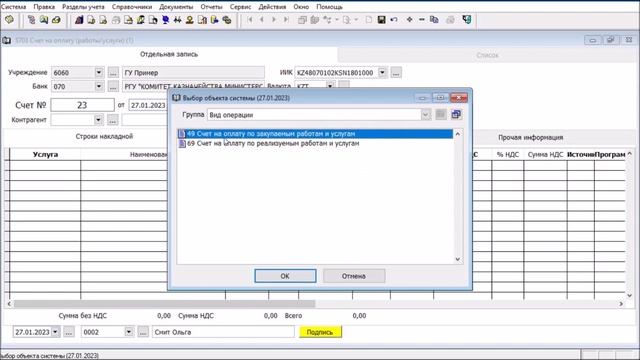640x360 pixels.
Task: Click the copy record icon beside minus
Action: [x=434, y=20]
